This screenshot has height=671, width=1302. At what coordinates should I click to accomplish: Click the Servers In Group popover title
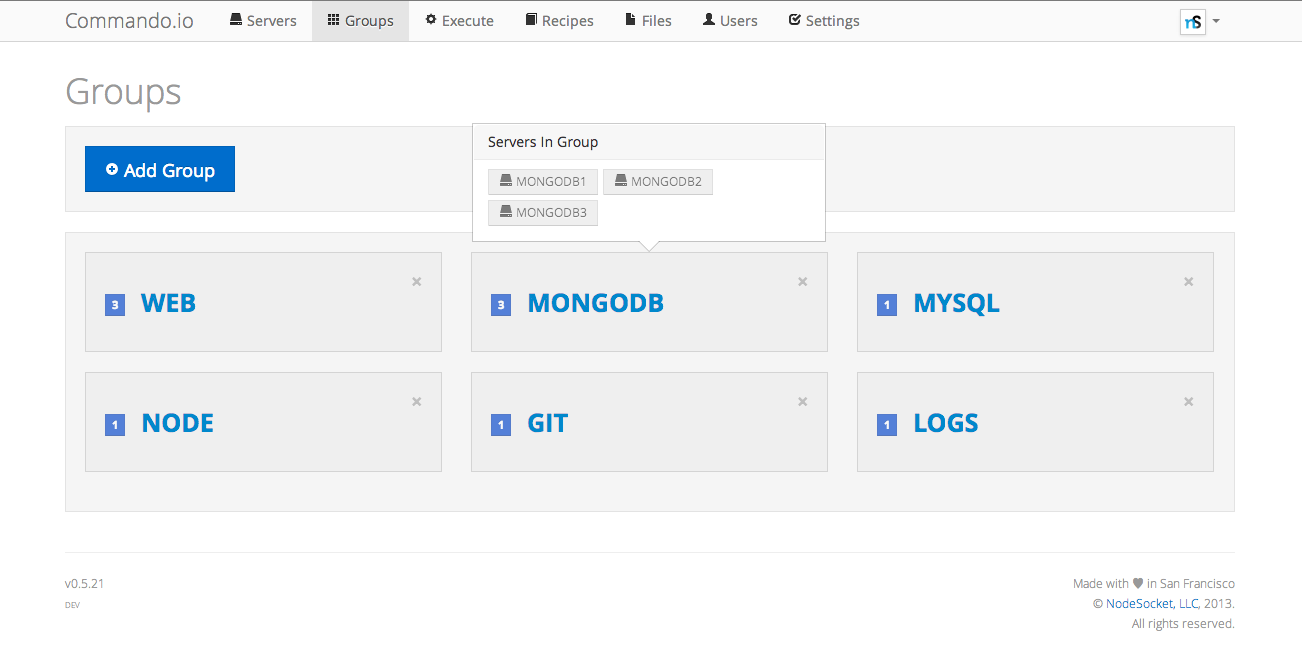point(543,142)
